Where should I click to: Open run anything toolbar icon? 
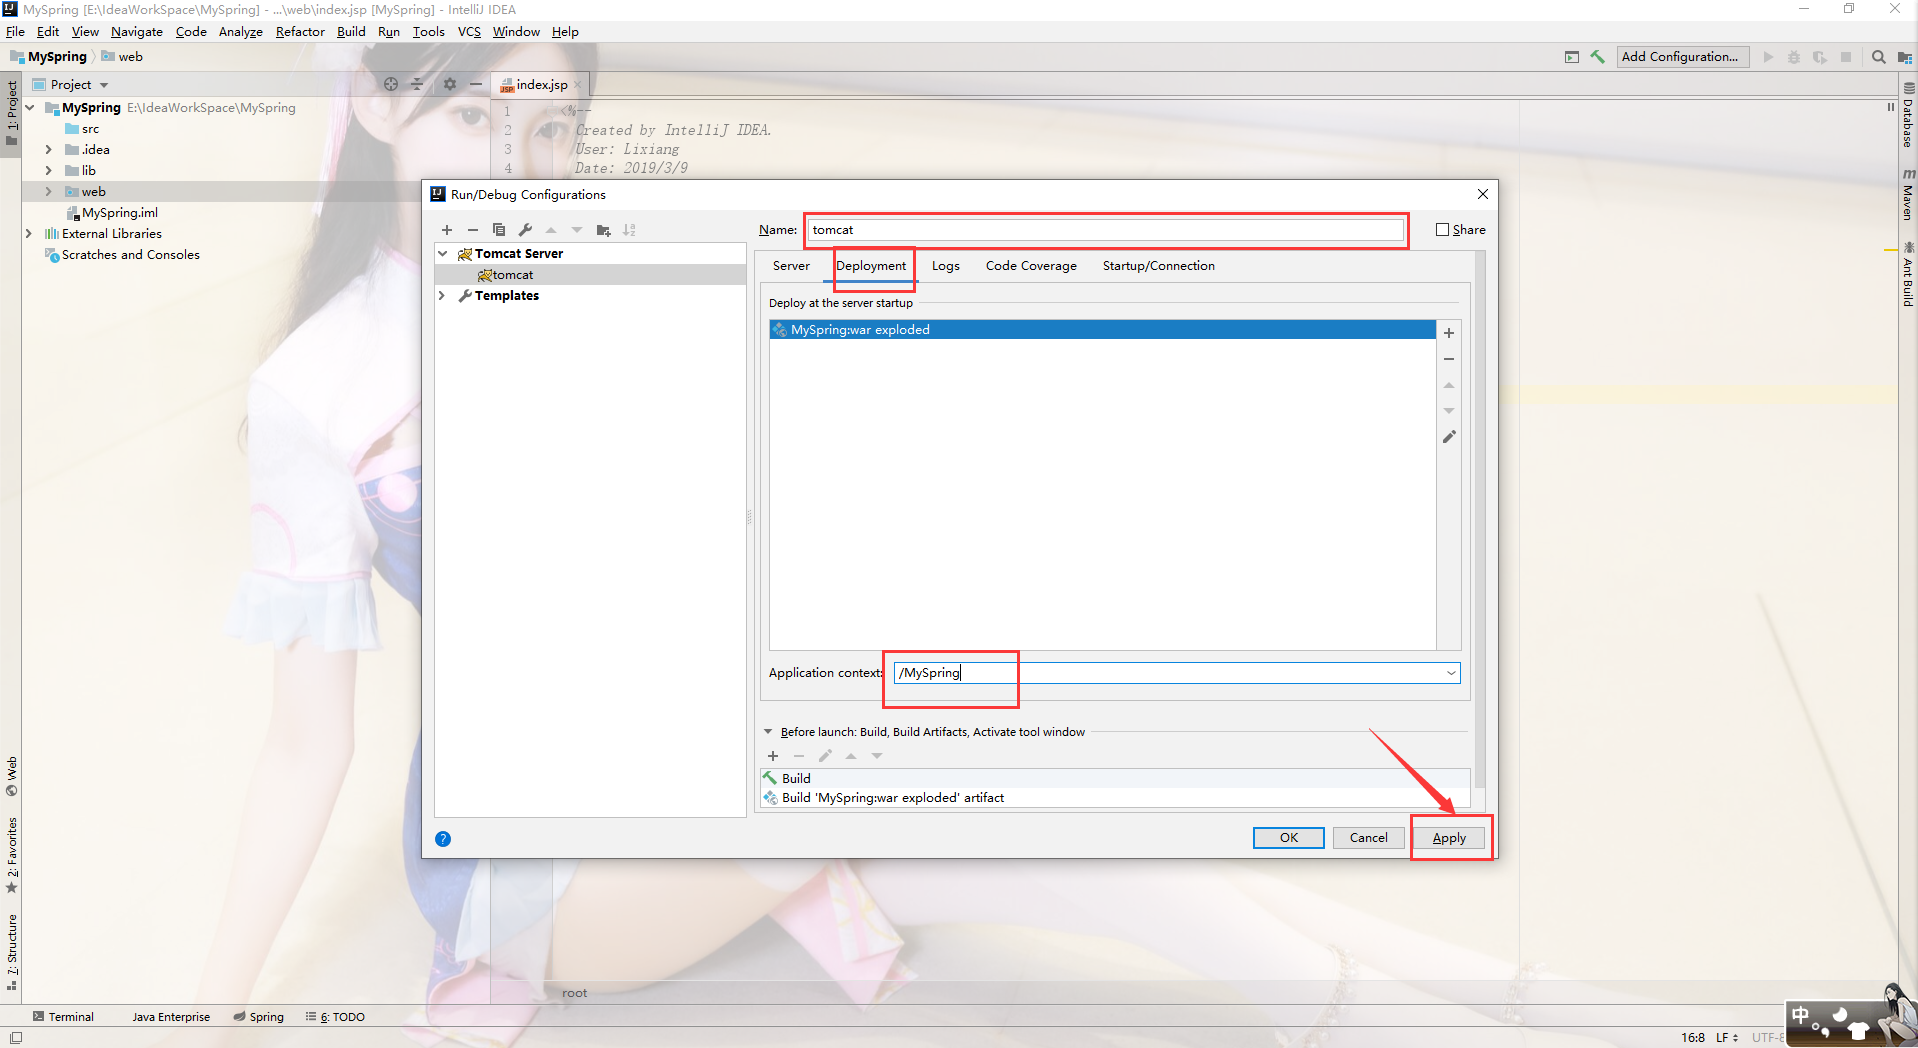pos(1572,57)
